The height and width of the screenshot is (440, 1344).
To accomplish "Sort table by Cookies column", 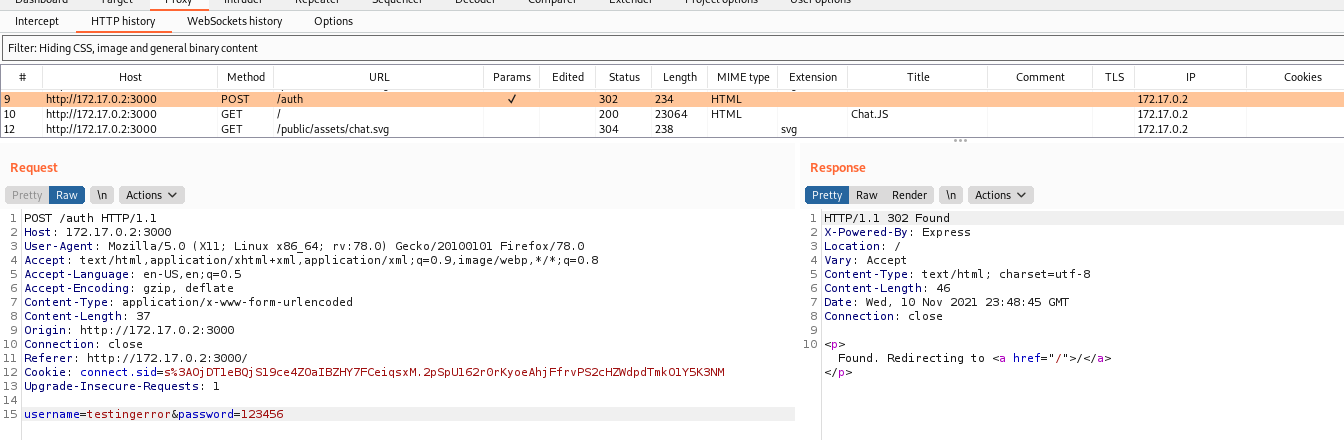I will click(x=1302, y=77).
